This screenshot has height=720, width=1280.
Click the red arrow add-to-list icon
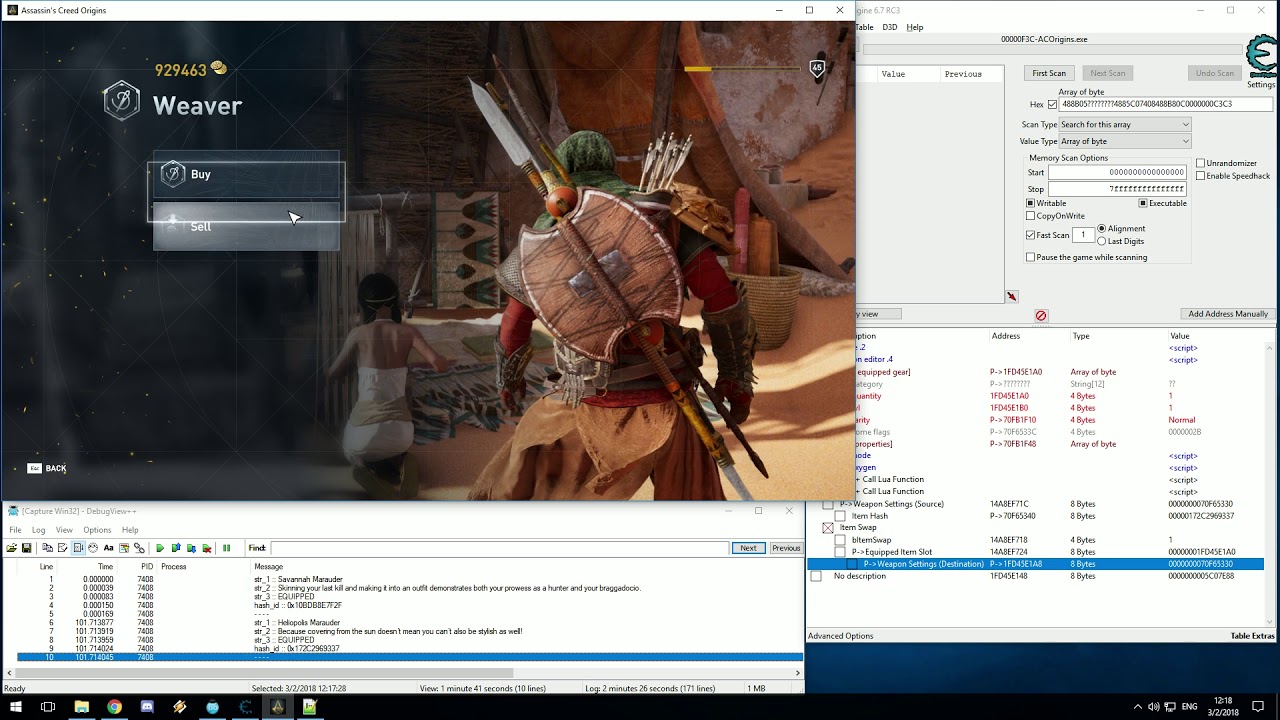(x=1012, y=296)
